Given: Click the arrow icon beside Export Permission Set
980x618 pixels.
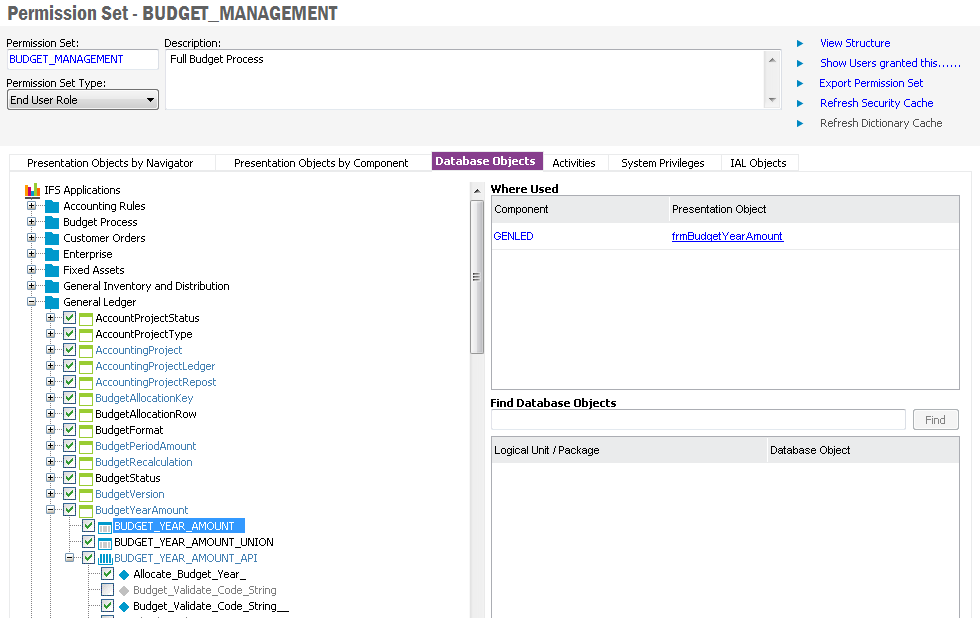Looking at the screenshot, I should pos(800,83).
